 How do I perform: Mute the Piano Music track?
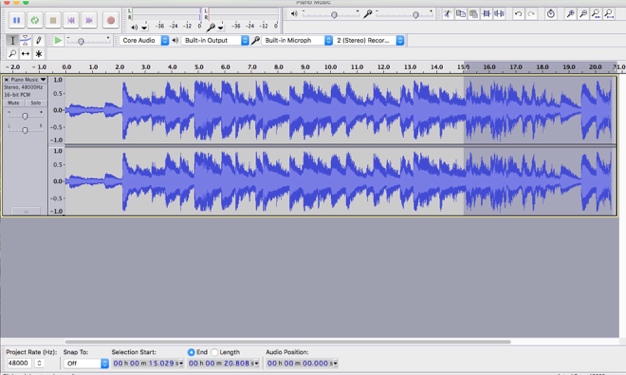point(14,103)
